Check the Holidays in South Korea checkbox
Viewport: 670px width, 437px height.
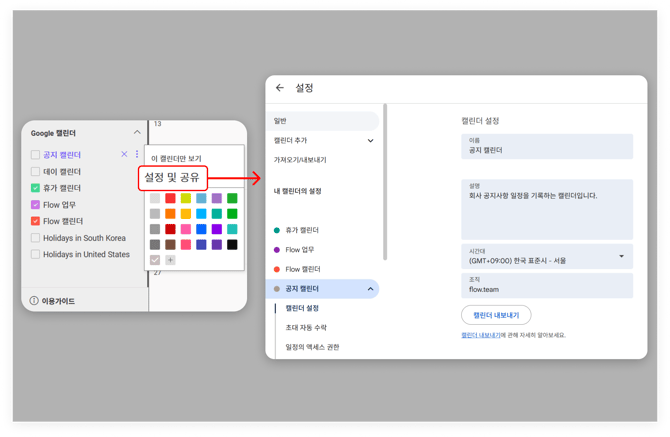click(x=35, y=238)
